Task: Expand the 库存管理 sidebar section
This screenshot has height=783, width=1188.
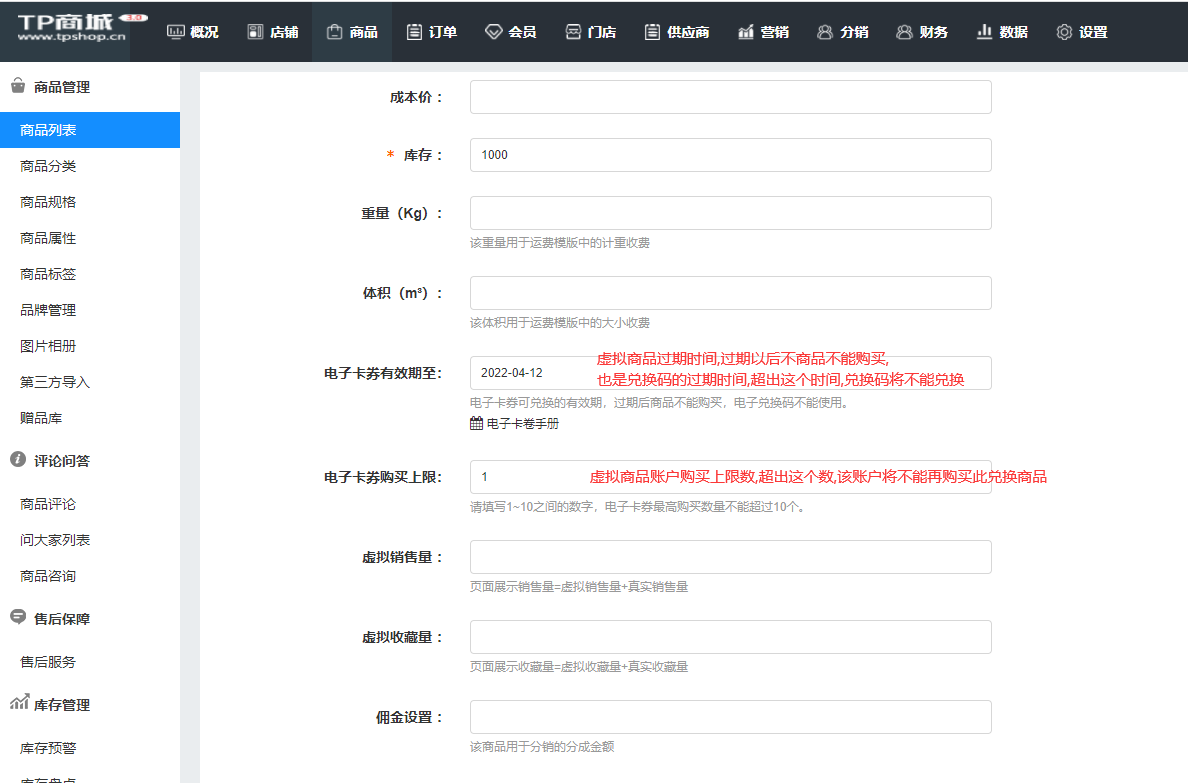Action: [60, 704]
